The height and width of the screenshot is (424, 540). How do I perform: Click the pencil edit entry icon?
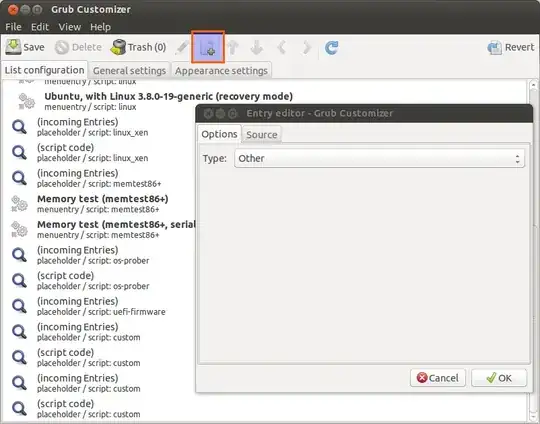182,48
